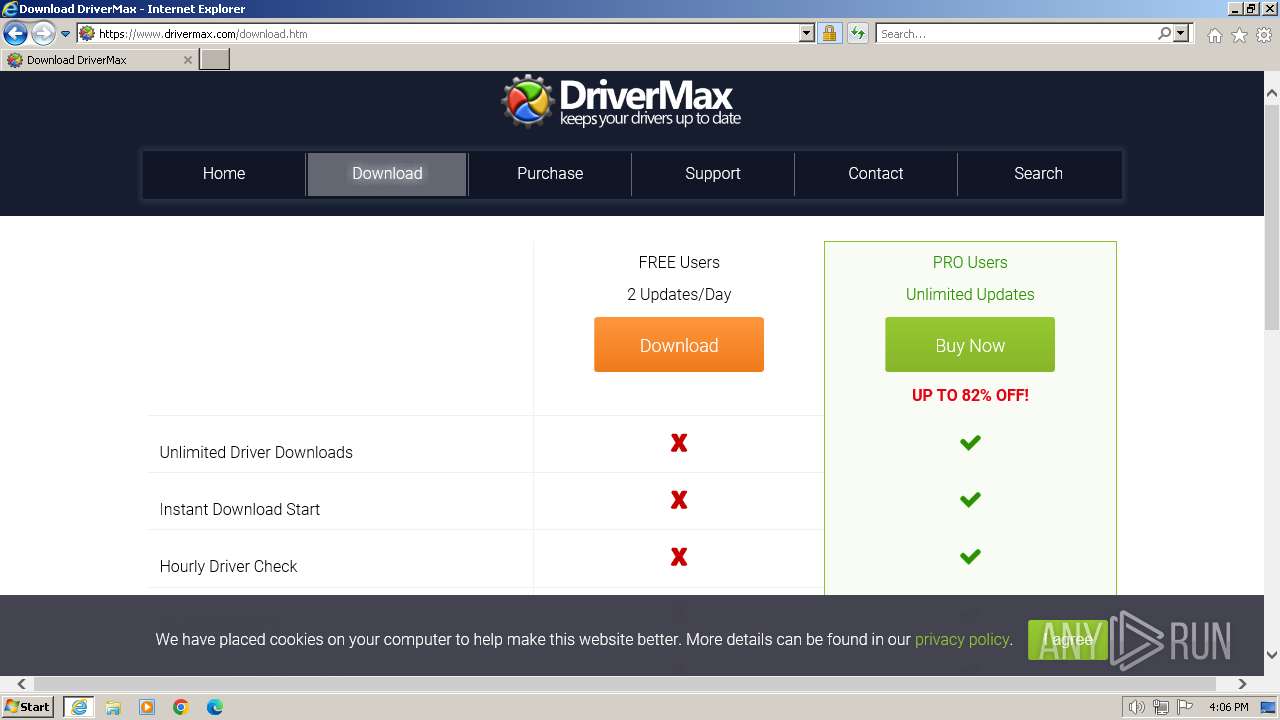Click the vertical scrollbar thumb
This screenshot has width=1280, height=720.
[x=1272, y=216]
